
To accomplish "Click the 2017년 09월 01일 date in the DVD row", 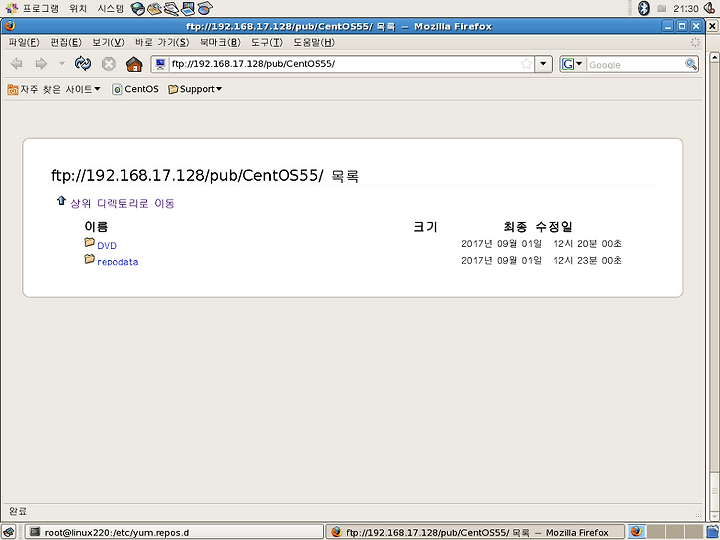I will point(501,243).
